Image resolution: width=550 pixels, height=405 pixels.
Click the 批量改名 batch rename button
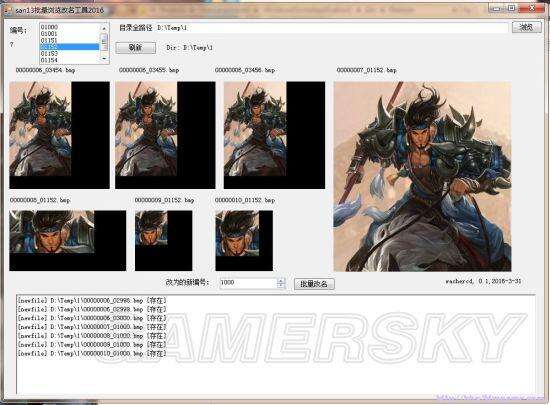[x=314, y=284]
